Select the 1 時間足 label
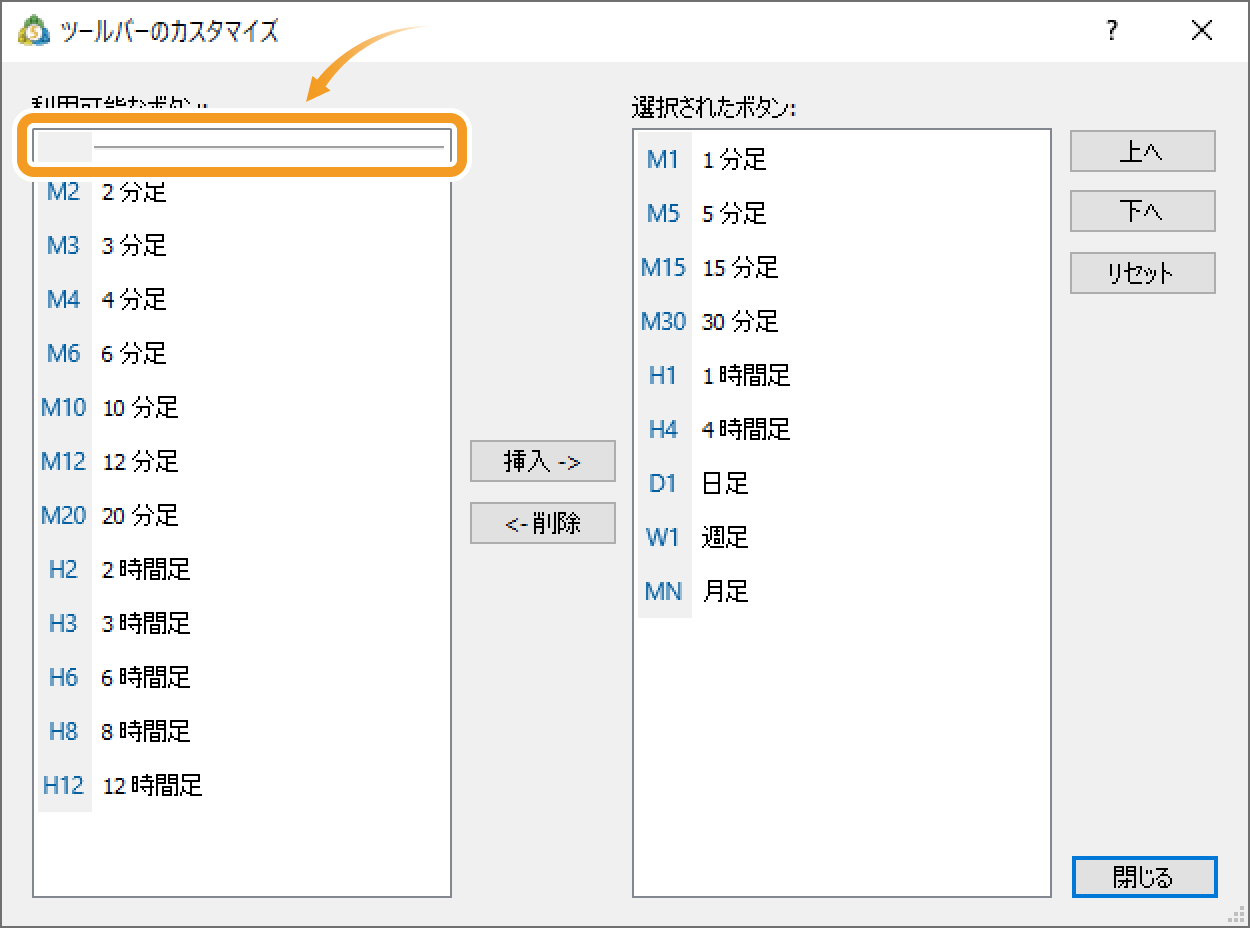 tap(746, 375)
